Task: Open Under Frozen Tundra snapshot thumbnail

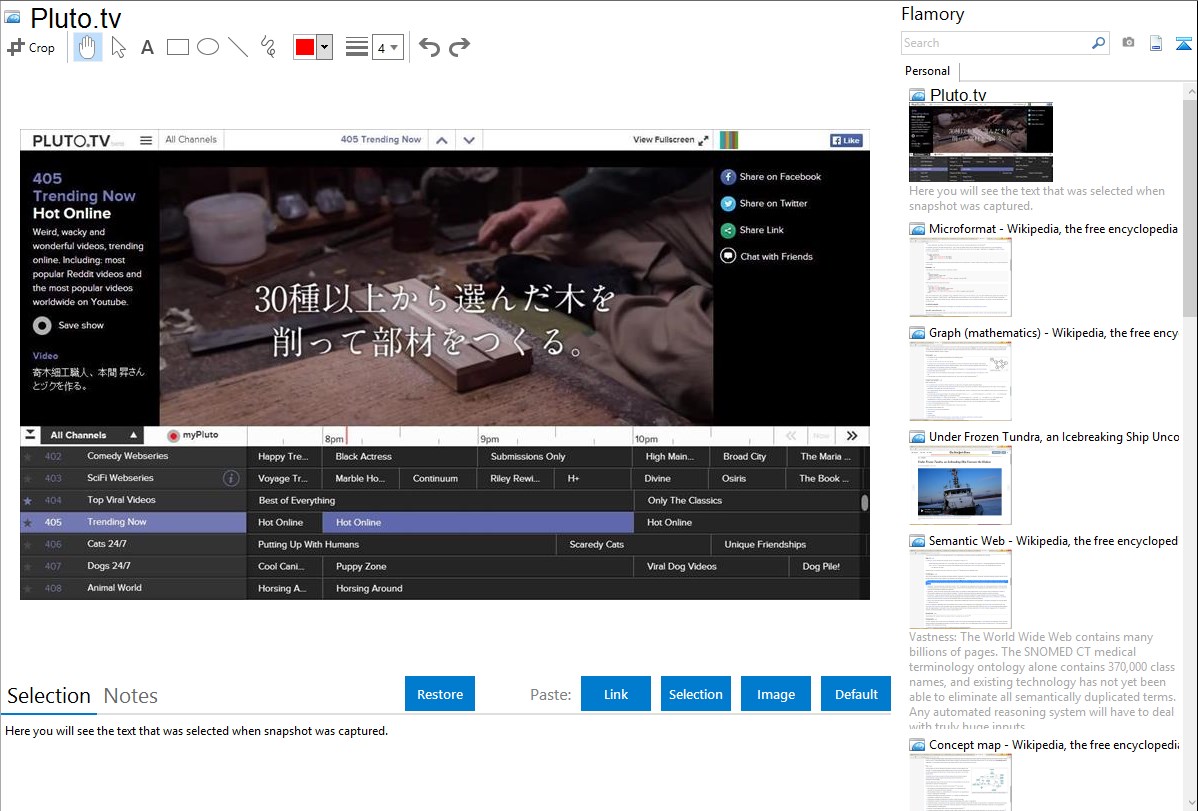Action: pyautogui.click(x=960, y=485)
